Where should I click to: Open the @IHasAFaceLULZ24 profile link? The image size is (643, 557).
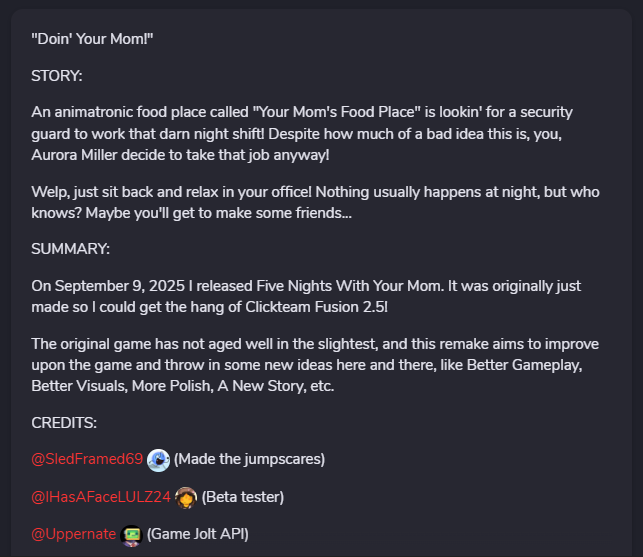tap(101, 497)
